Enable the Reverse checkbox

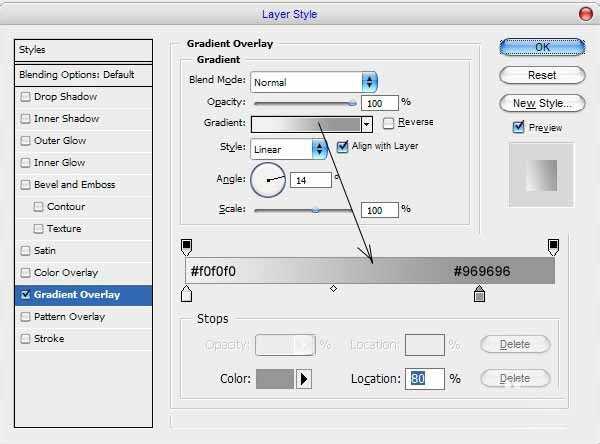pyautogui.click(x=389, y=123)
